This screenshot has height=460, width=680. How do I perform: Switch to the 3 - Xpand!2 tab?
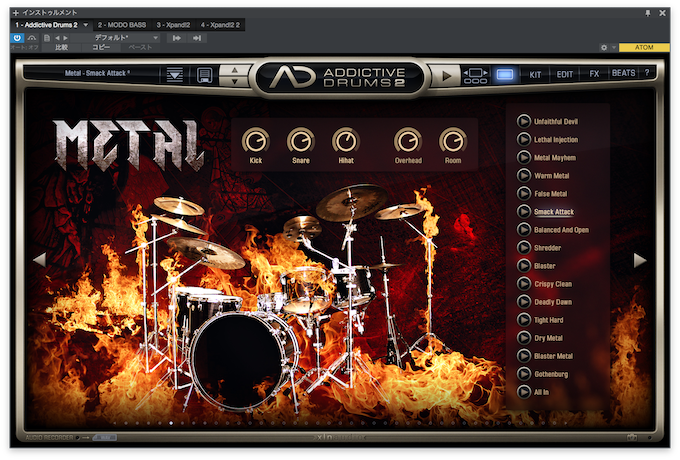tap(173, 25)
